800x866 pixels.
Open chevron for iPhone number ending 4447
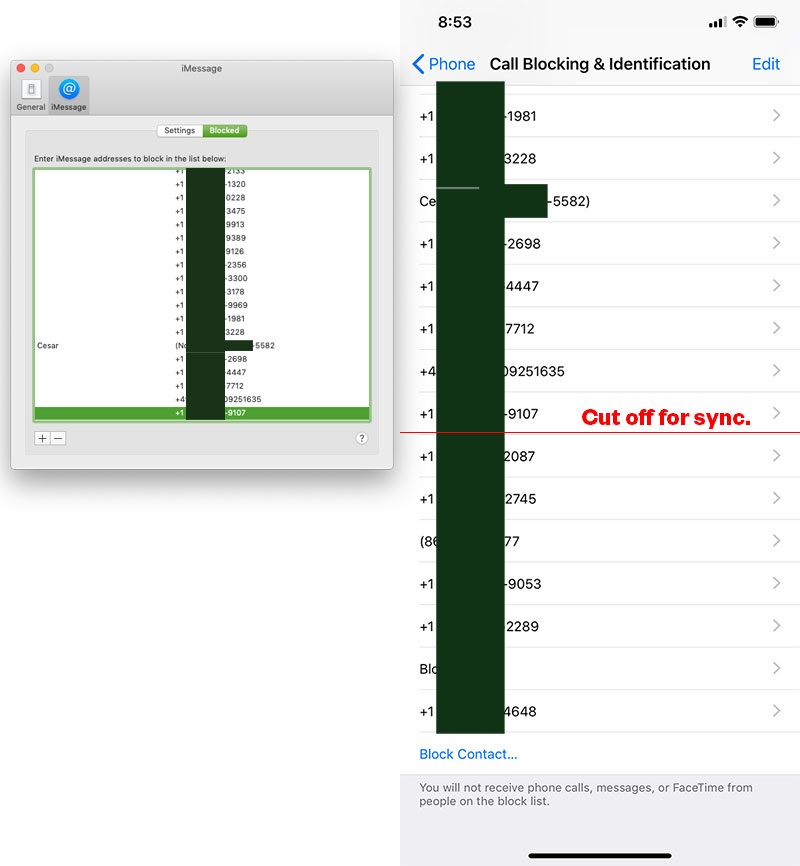coord(776,286)
